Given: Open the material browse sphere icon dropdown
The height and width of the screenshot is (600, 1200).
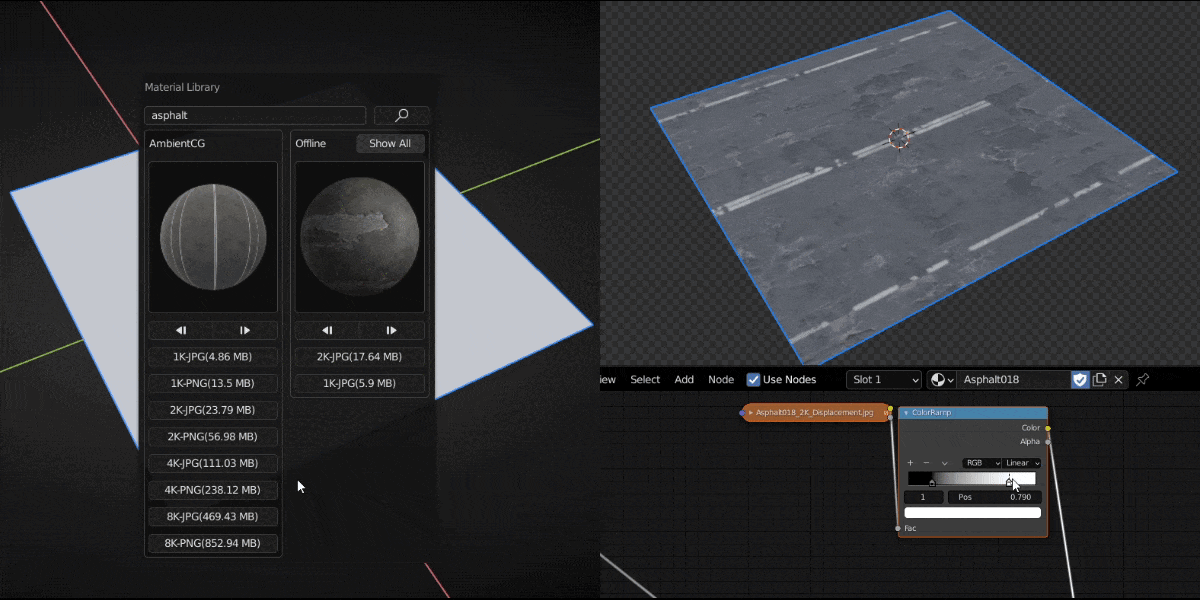Looking at the screenshot, I should click(941, 380).
